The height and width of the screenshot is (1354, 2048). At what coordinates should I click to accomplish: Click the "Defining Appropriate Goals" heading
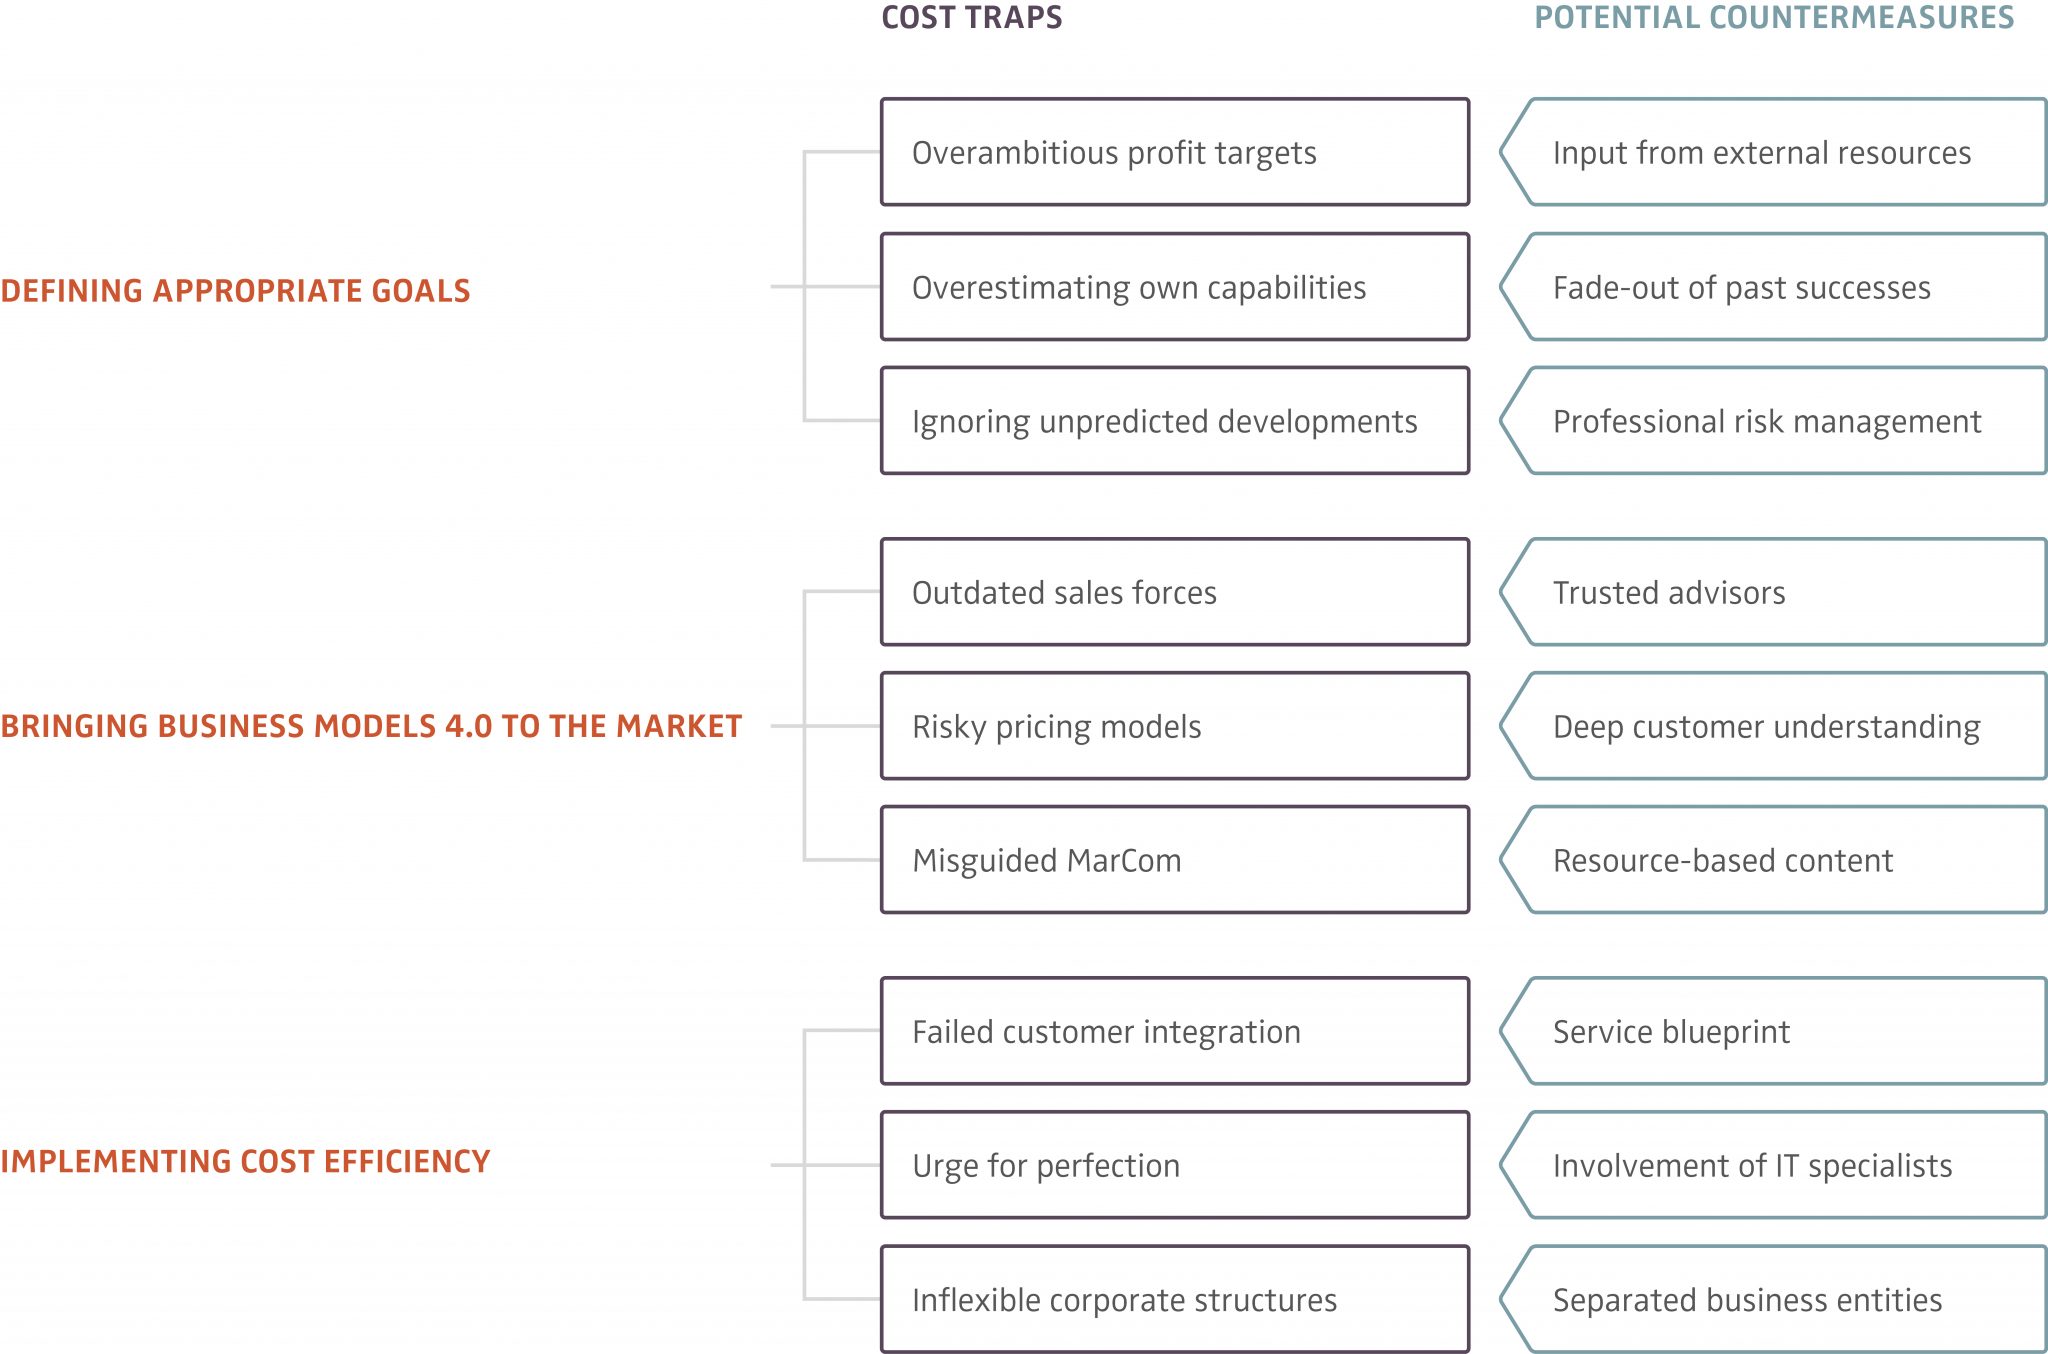[x=235, y=290]
